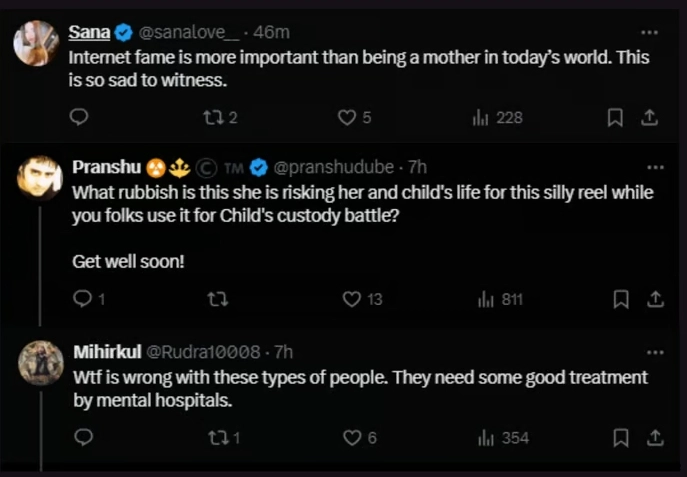Share Sana's tweet

pos(650,118)
